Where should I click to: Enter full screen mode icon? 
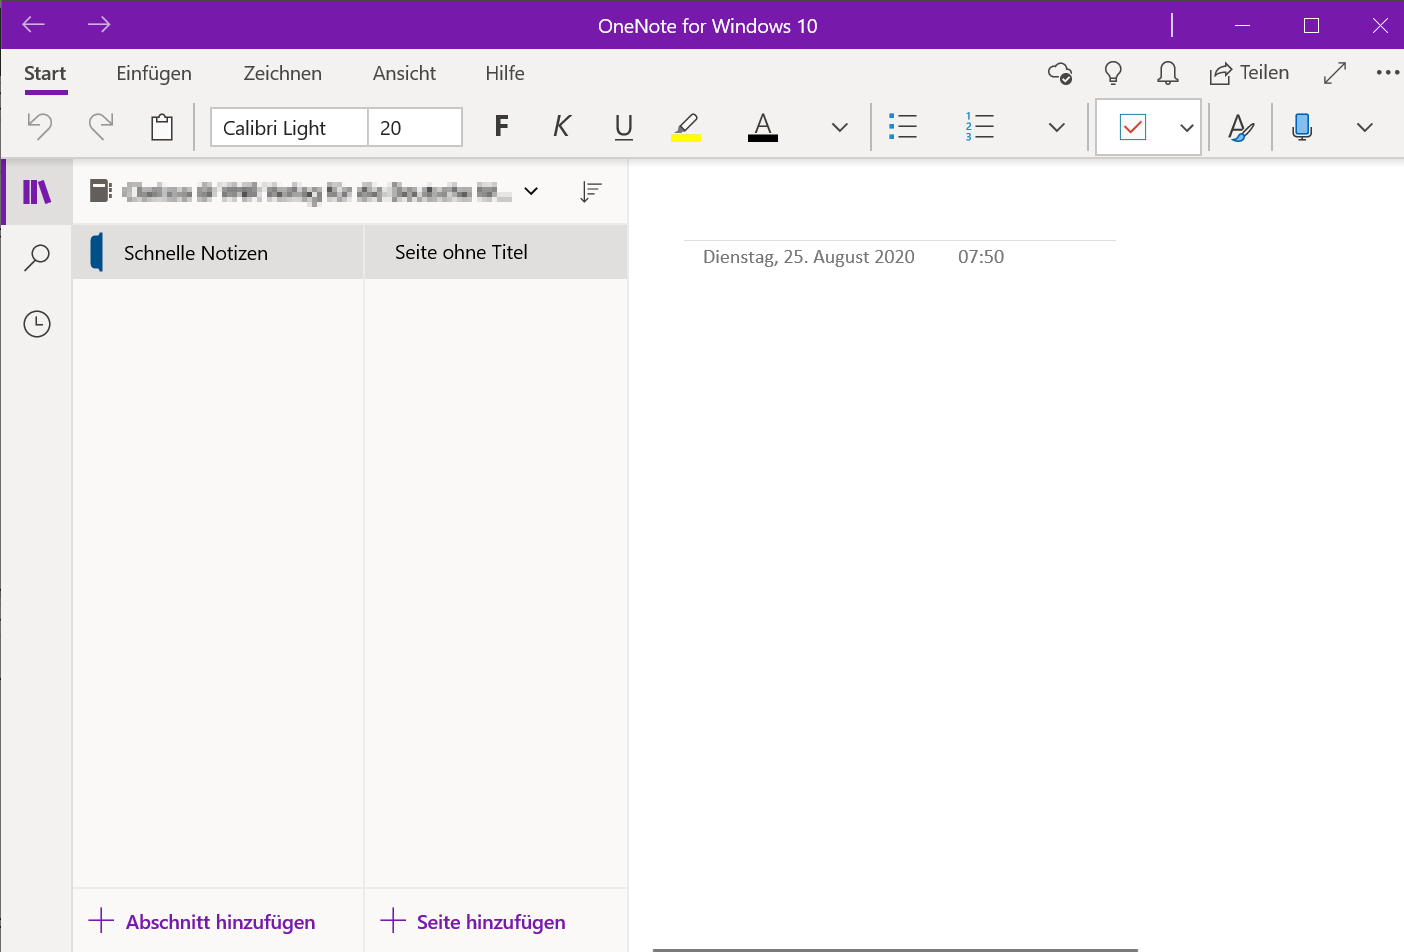click(x=1335, y=73)
